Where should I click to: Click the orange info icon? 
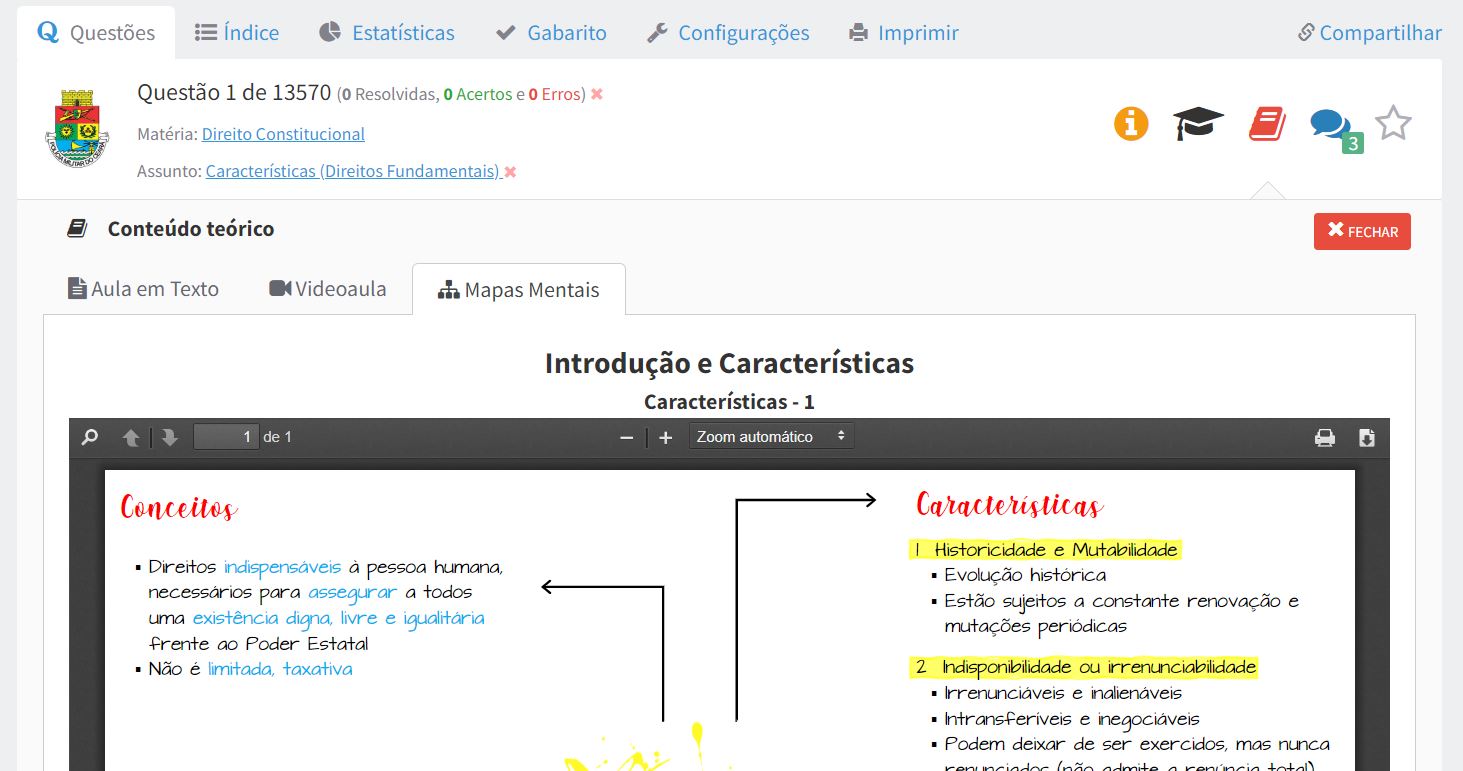point(1131,124)
